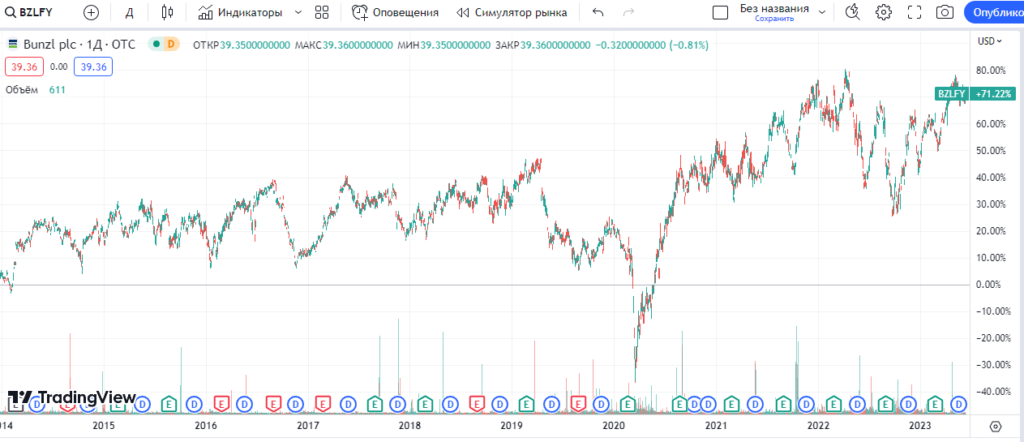The image size is (1024, 442).
Task: Open the indicator templates grid icon
Action: [321, 12]
